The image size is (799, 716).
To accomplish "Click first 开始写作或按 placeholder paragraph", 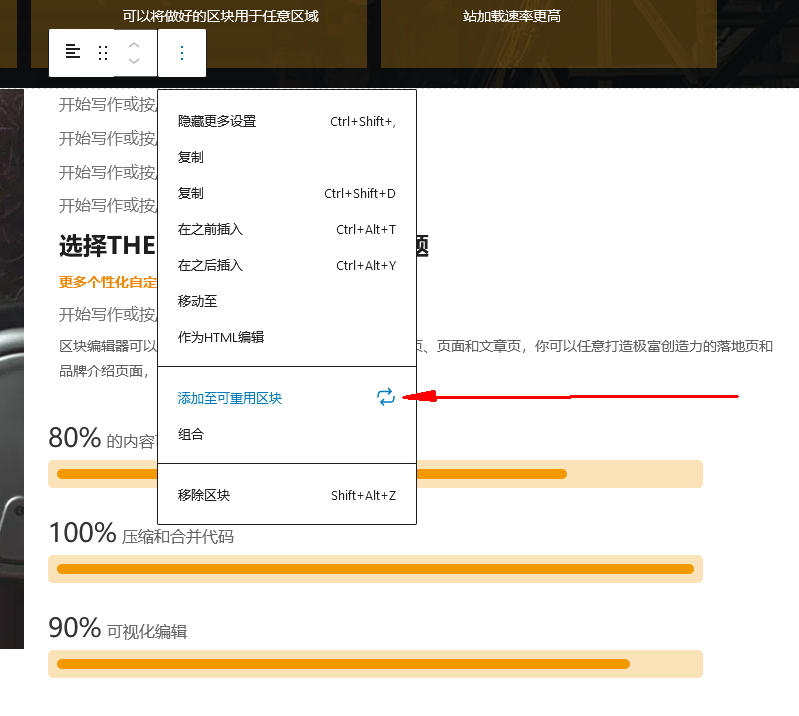I will 108,104.
